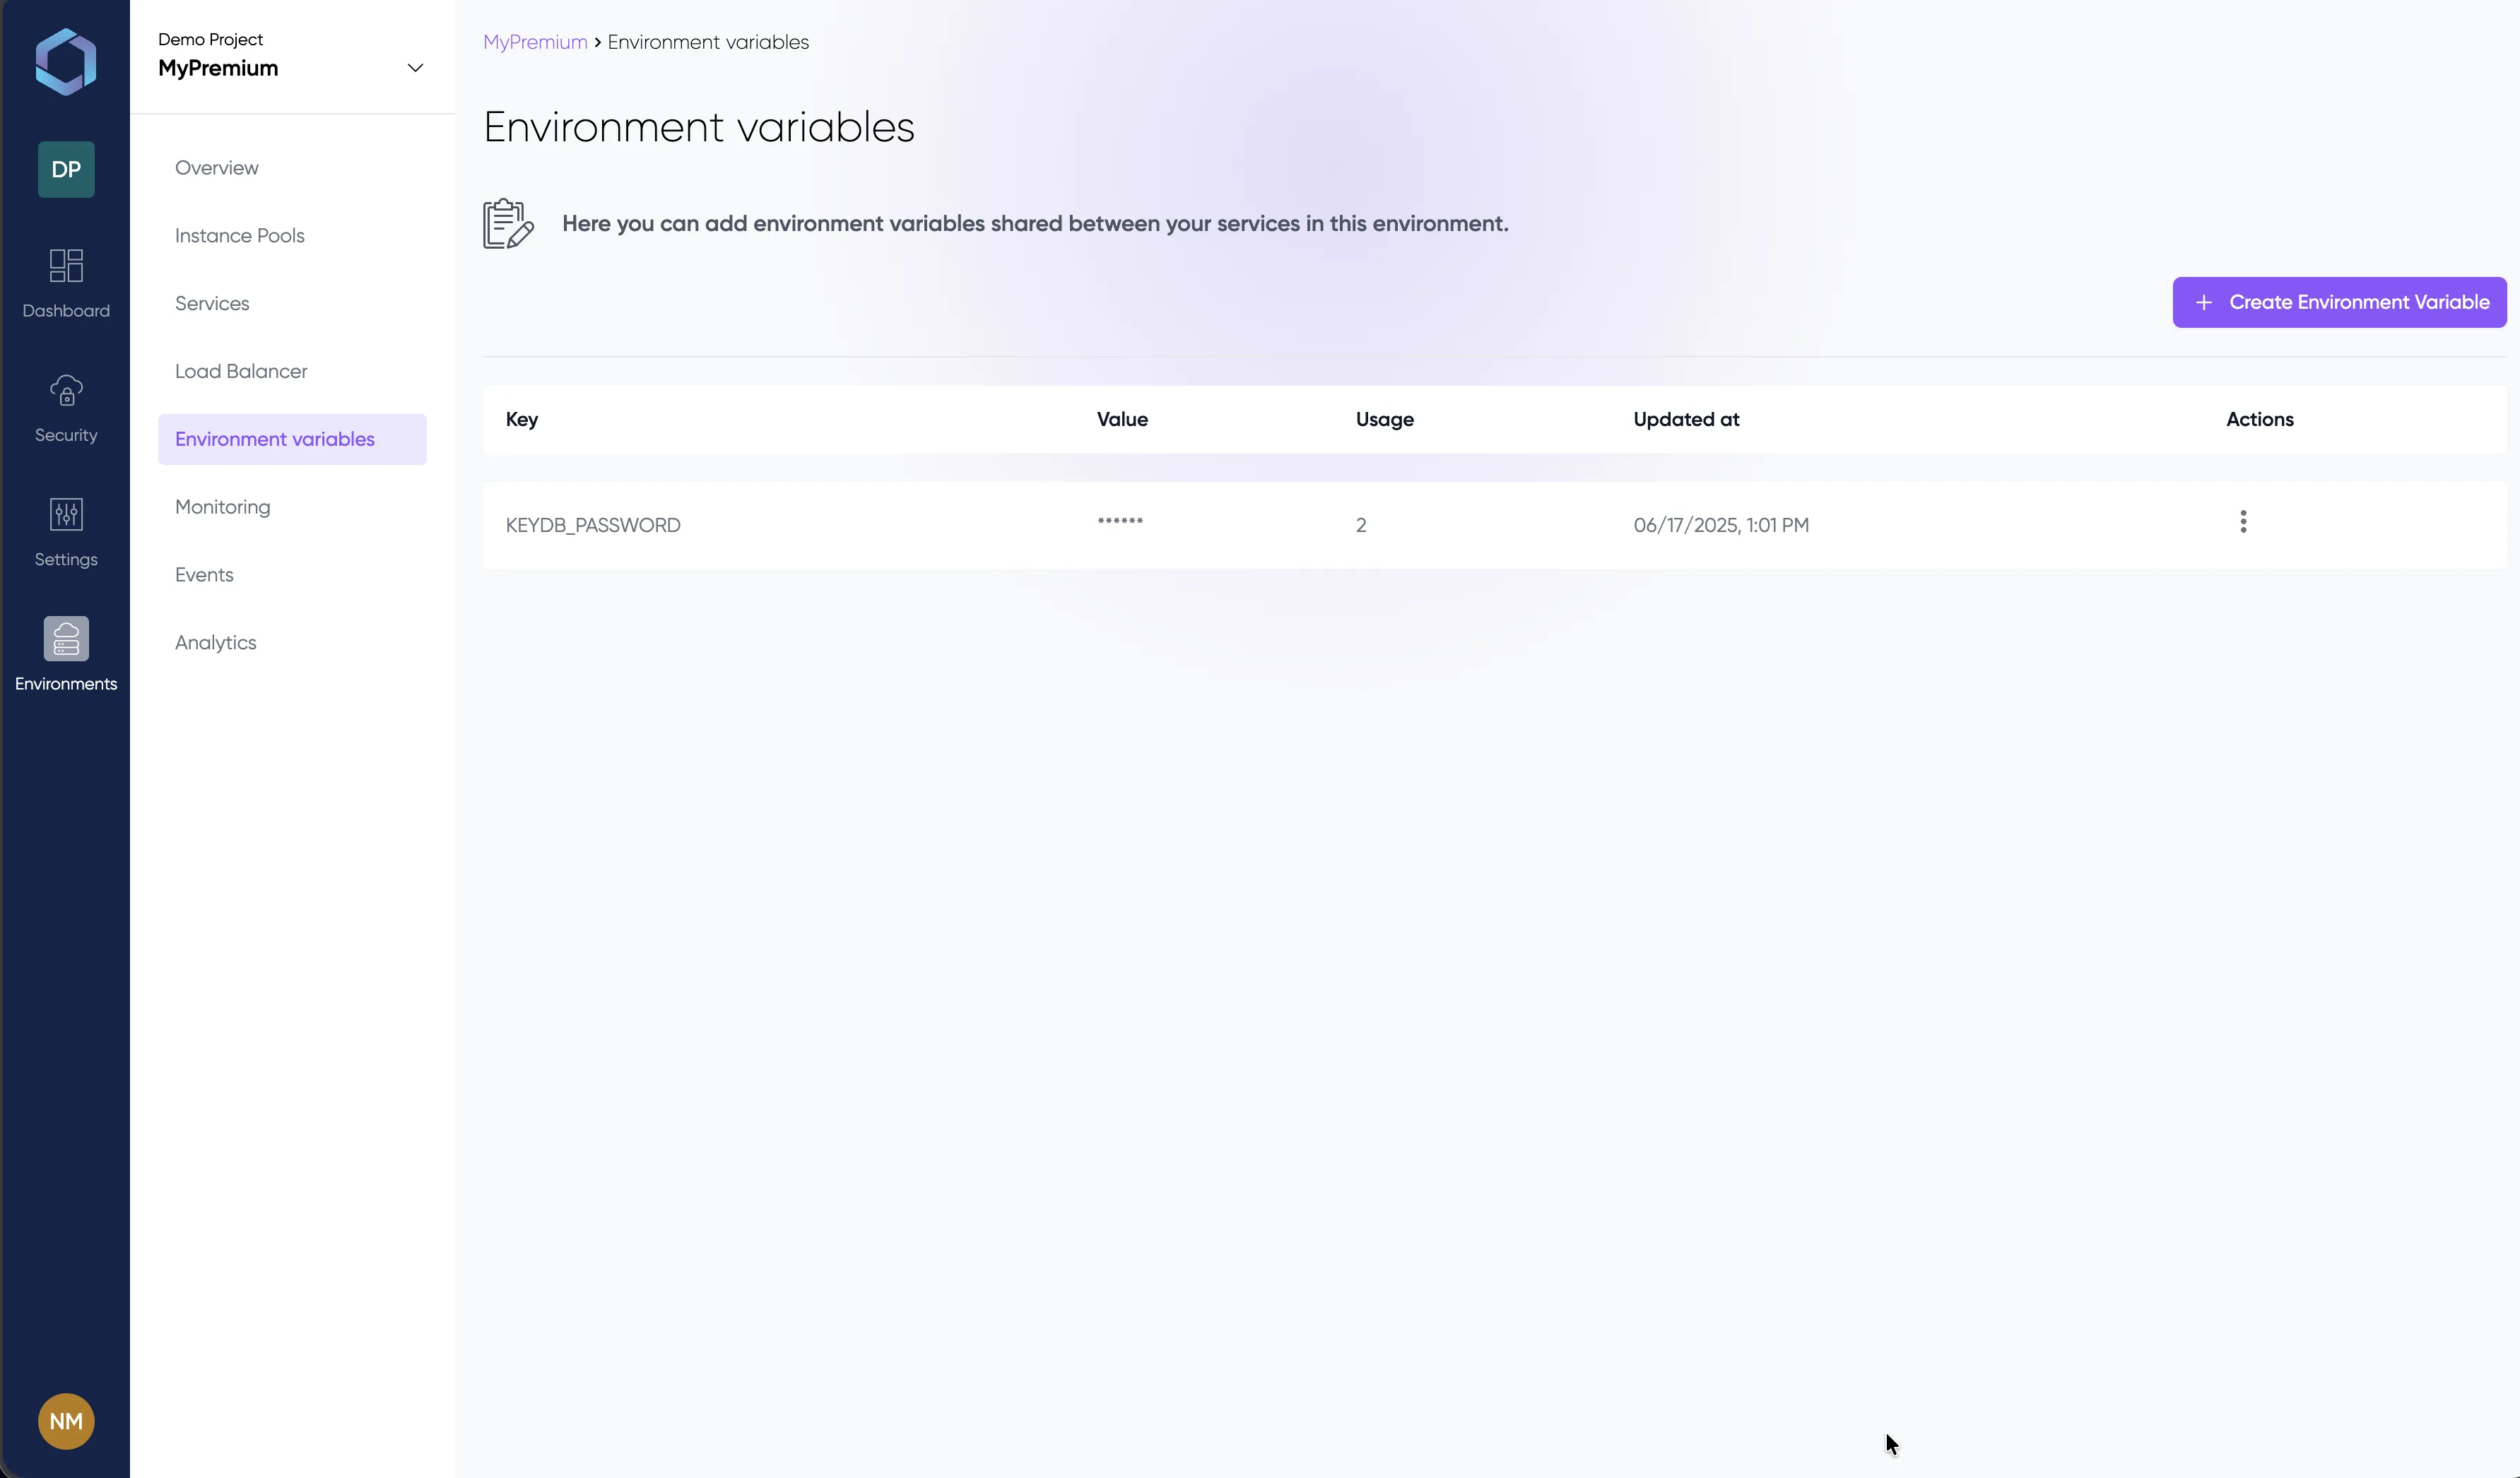
Task: Click the Key column header
Action: [521, 419]
